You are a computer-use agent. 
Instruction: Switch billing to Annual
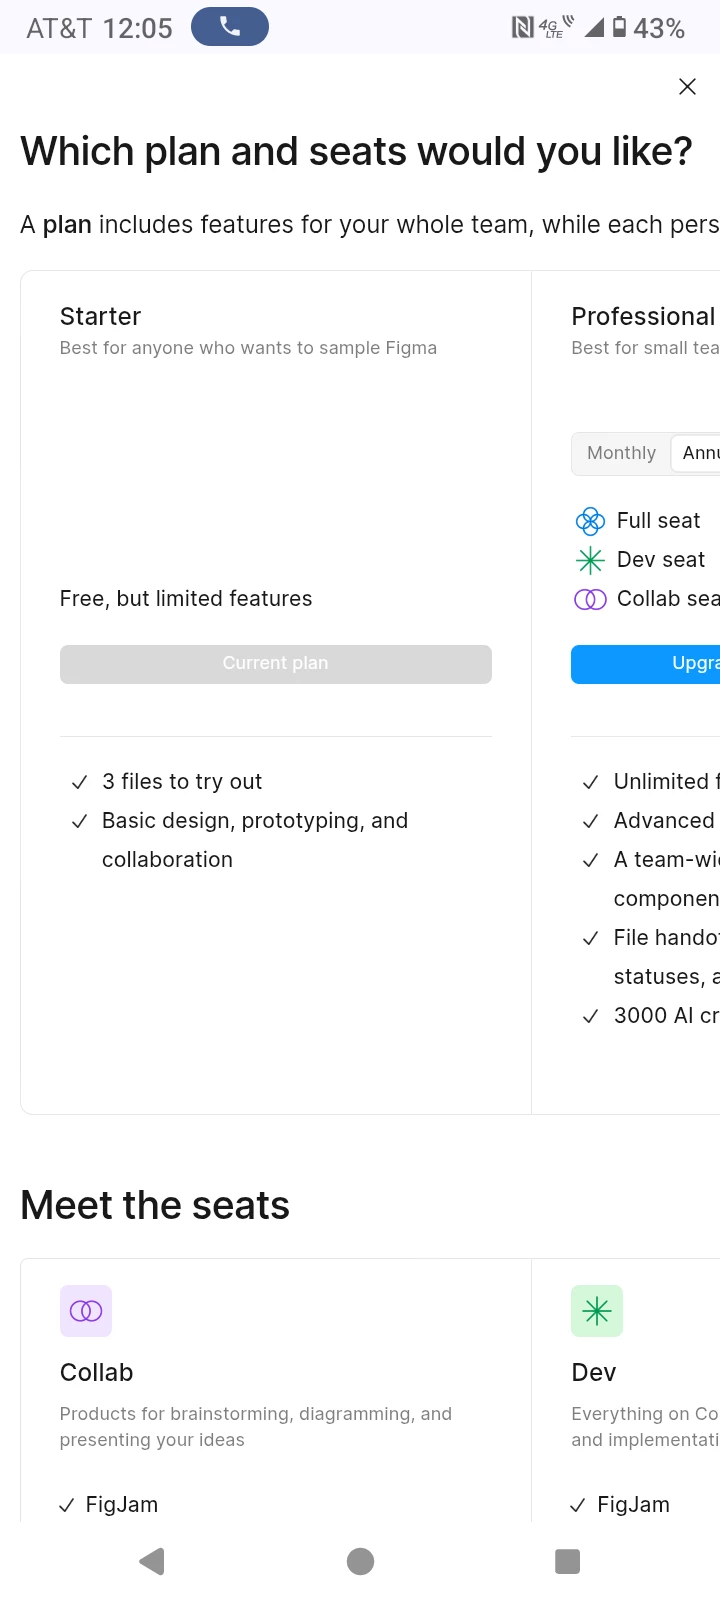pyautogui.click(x=700, y=454)
